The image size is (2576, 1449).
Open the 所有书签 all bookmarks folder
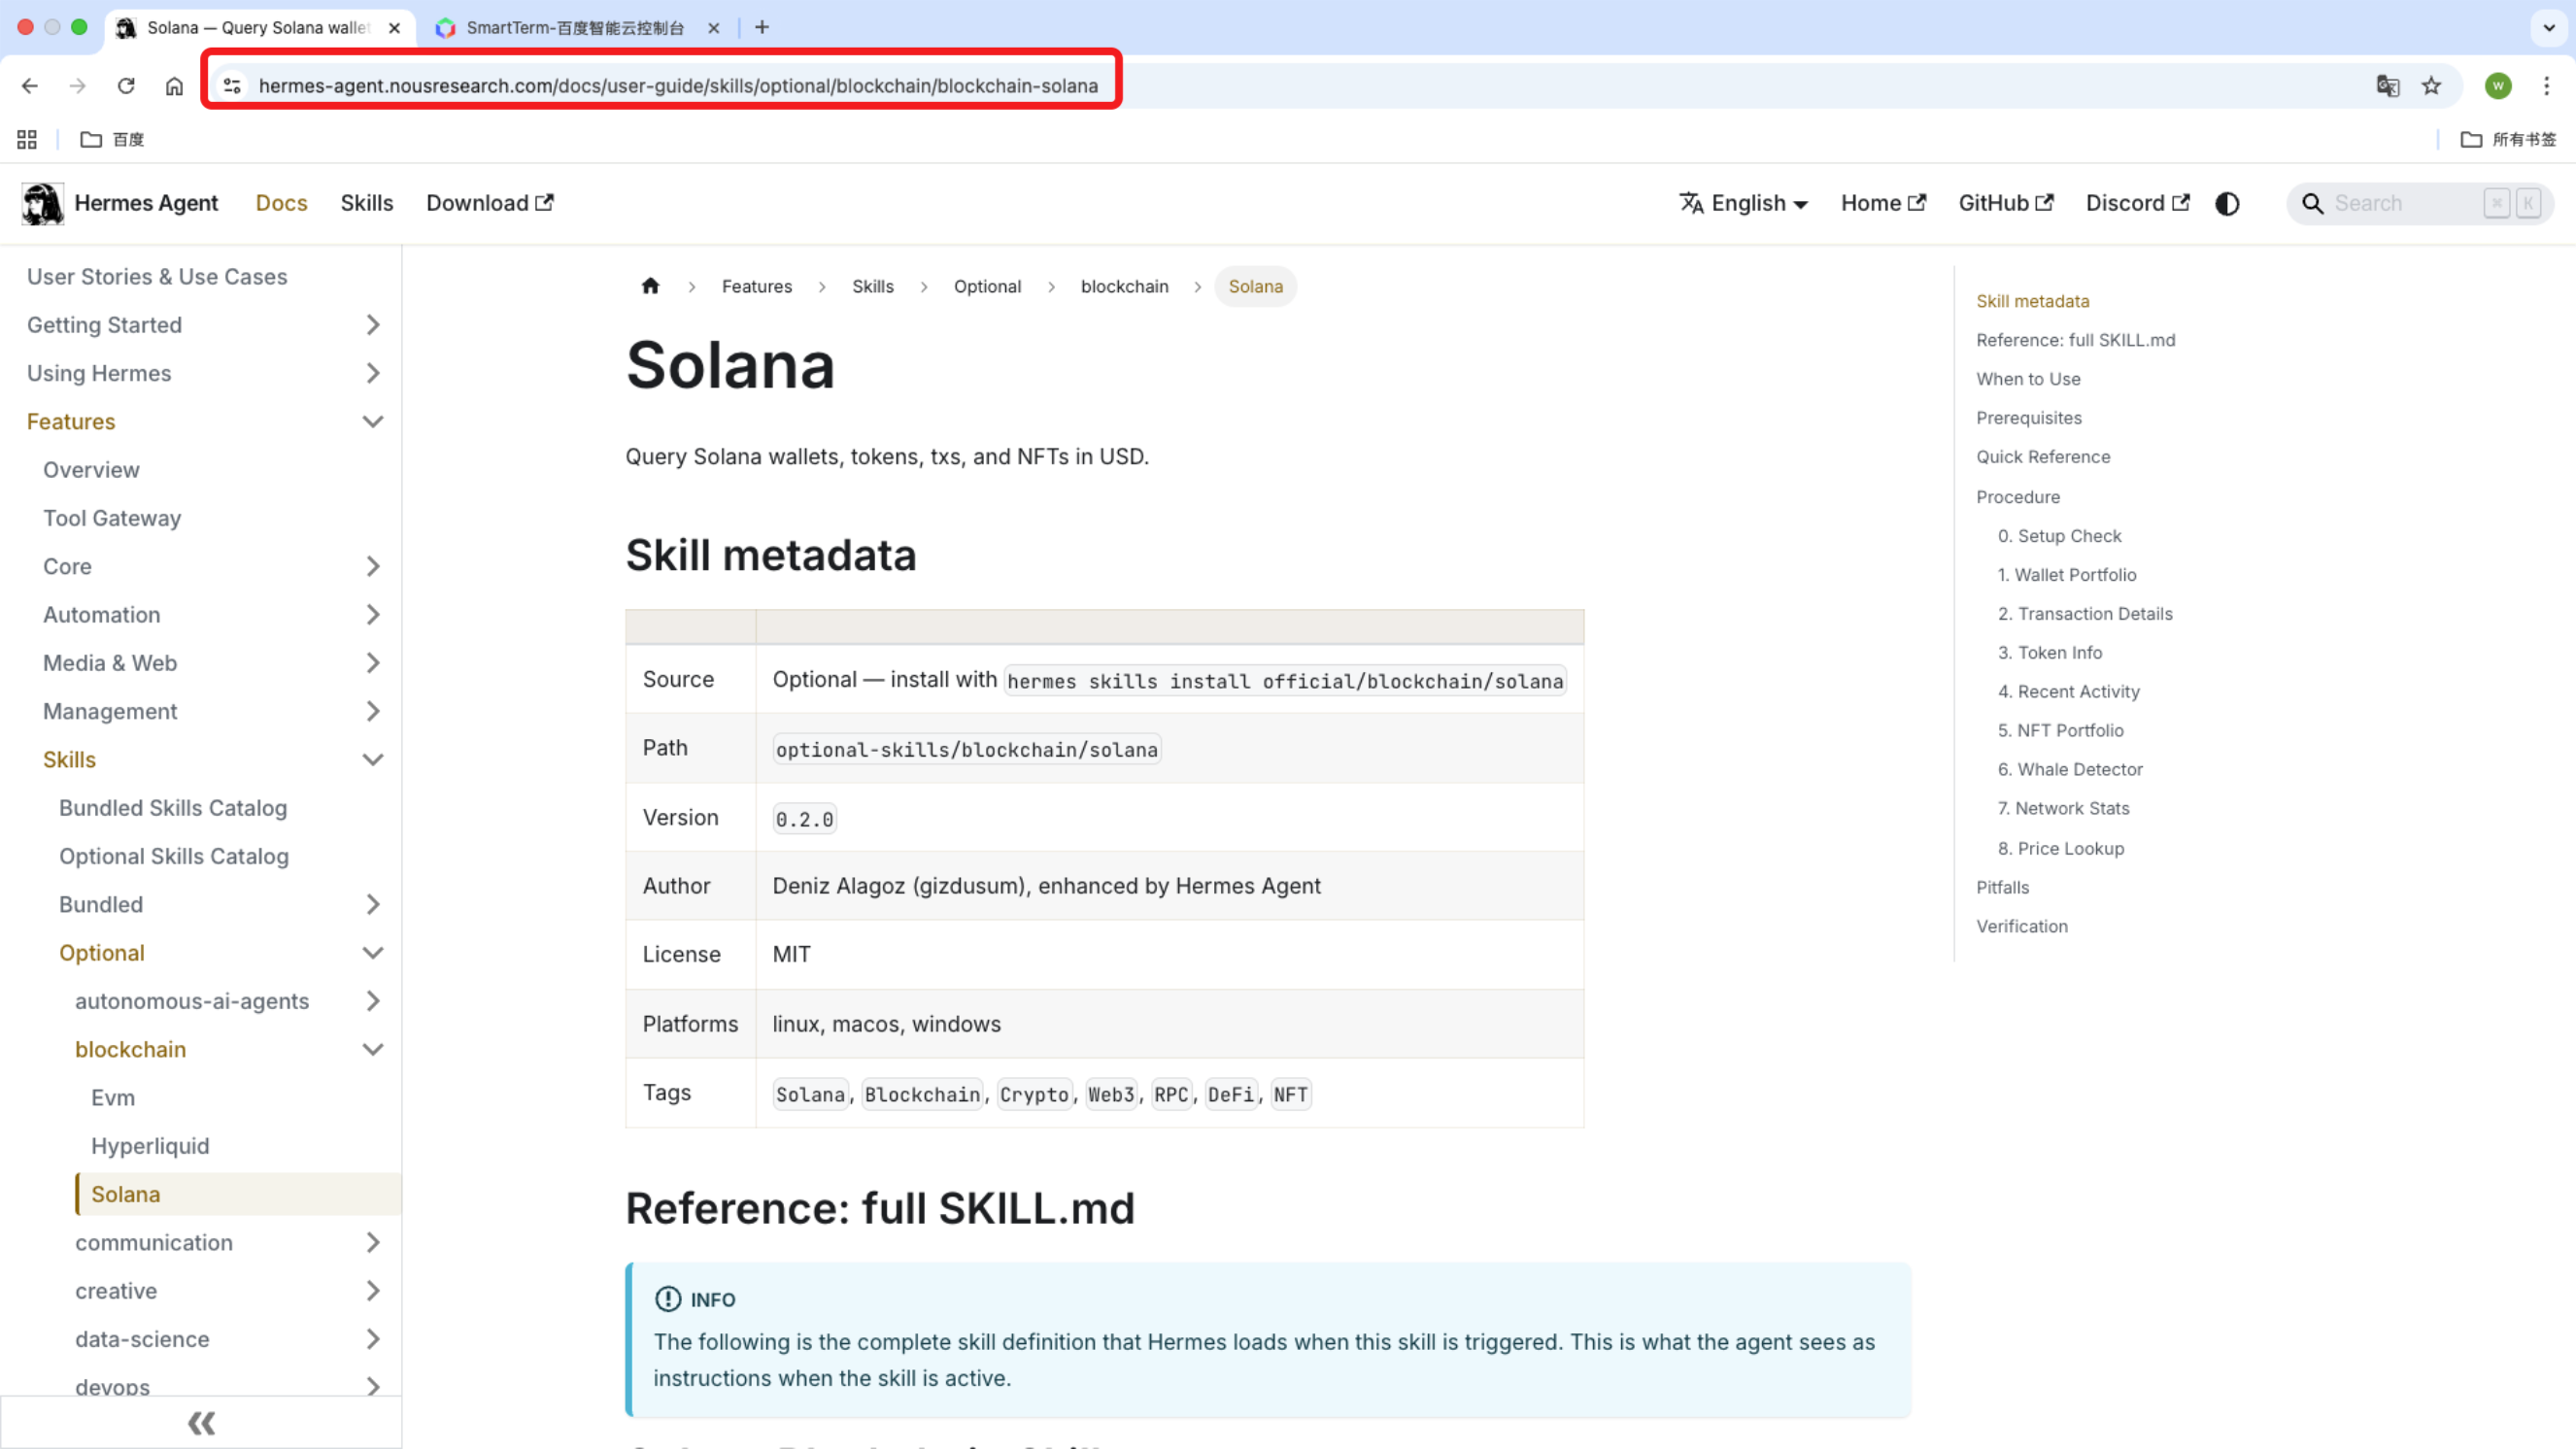2508,139
